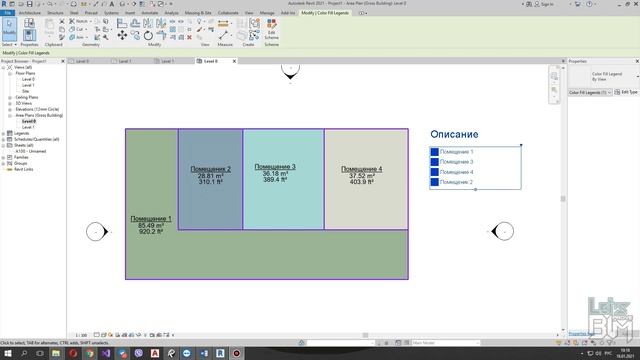Collapse the Floor Plans tree node
Viewport: 640px width, 360px height.
pos(10,73)
